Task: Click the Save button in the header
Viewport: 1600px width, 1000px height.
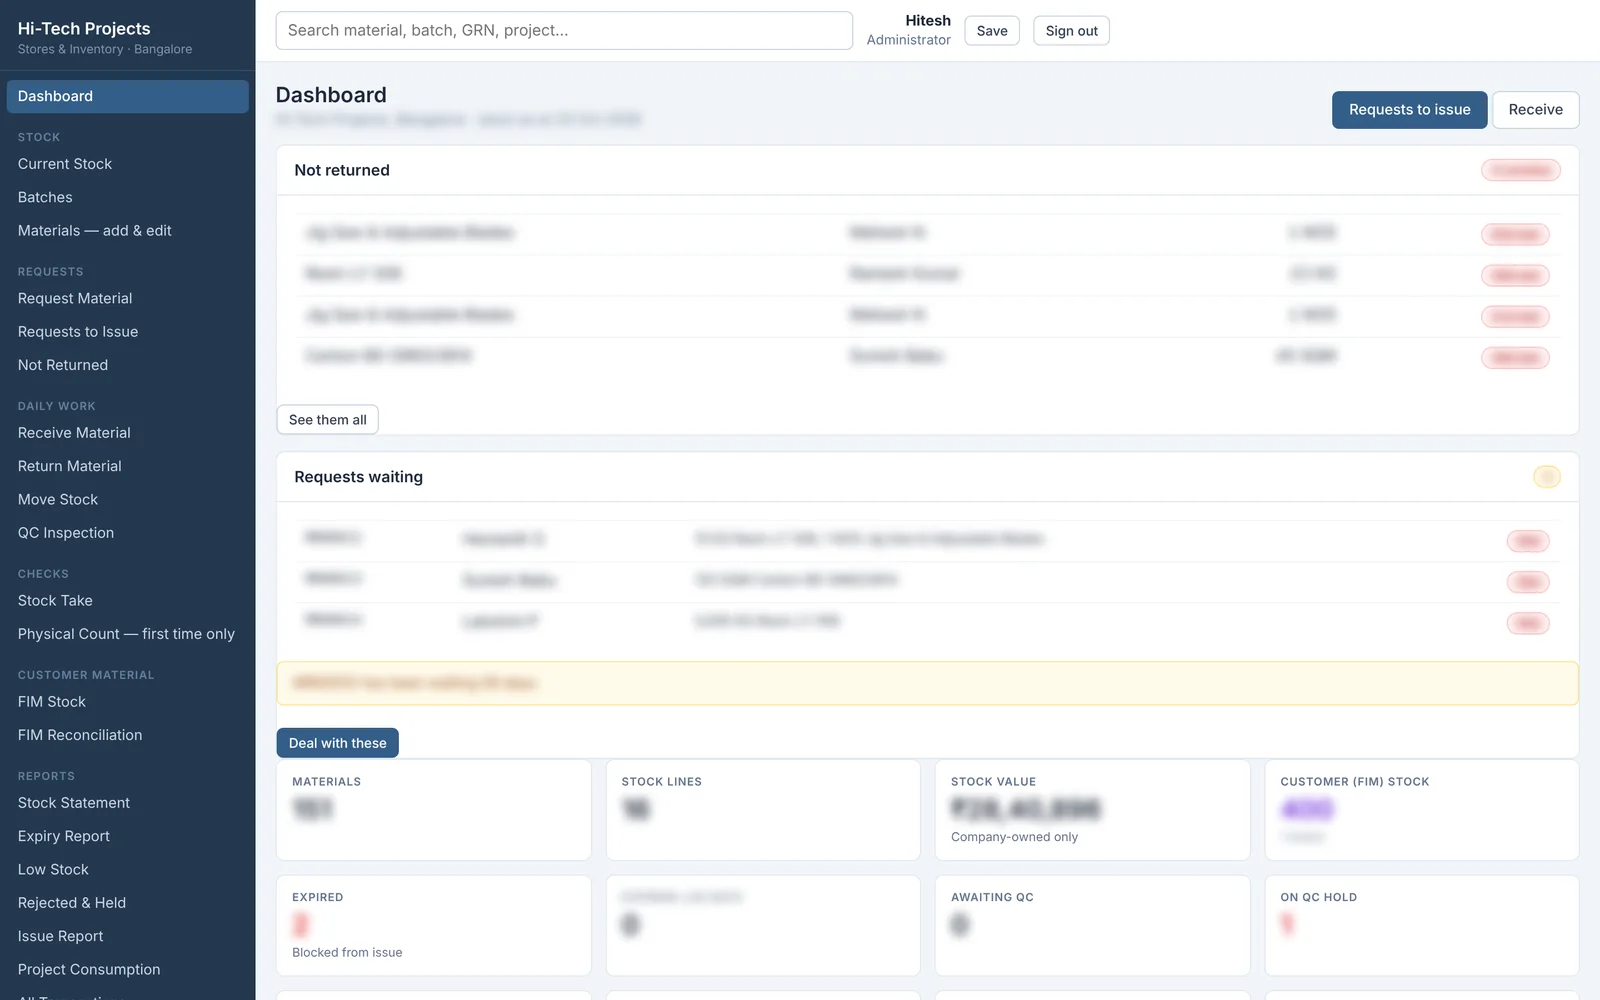Action: [x=992, y=31]
